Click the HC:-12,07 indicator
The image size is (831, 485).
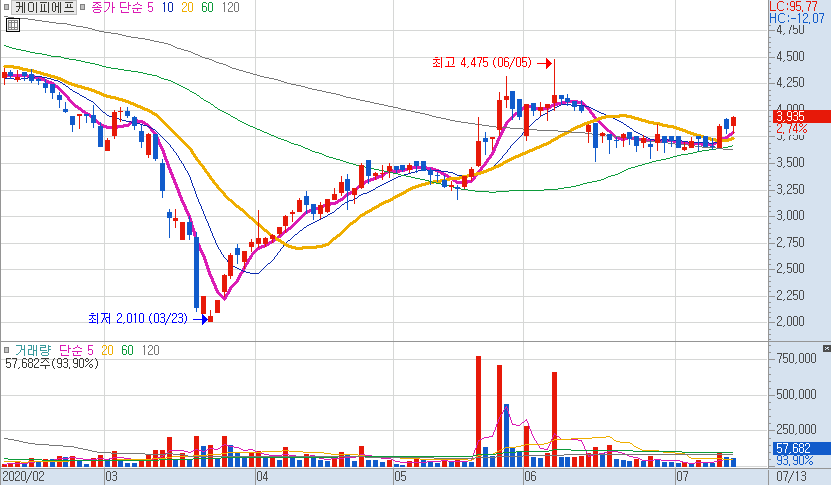797,18
